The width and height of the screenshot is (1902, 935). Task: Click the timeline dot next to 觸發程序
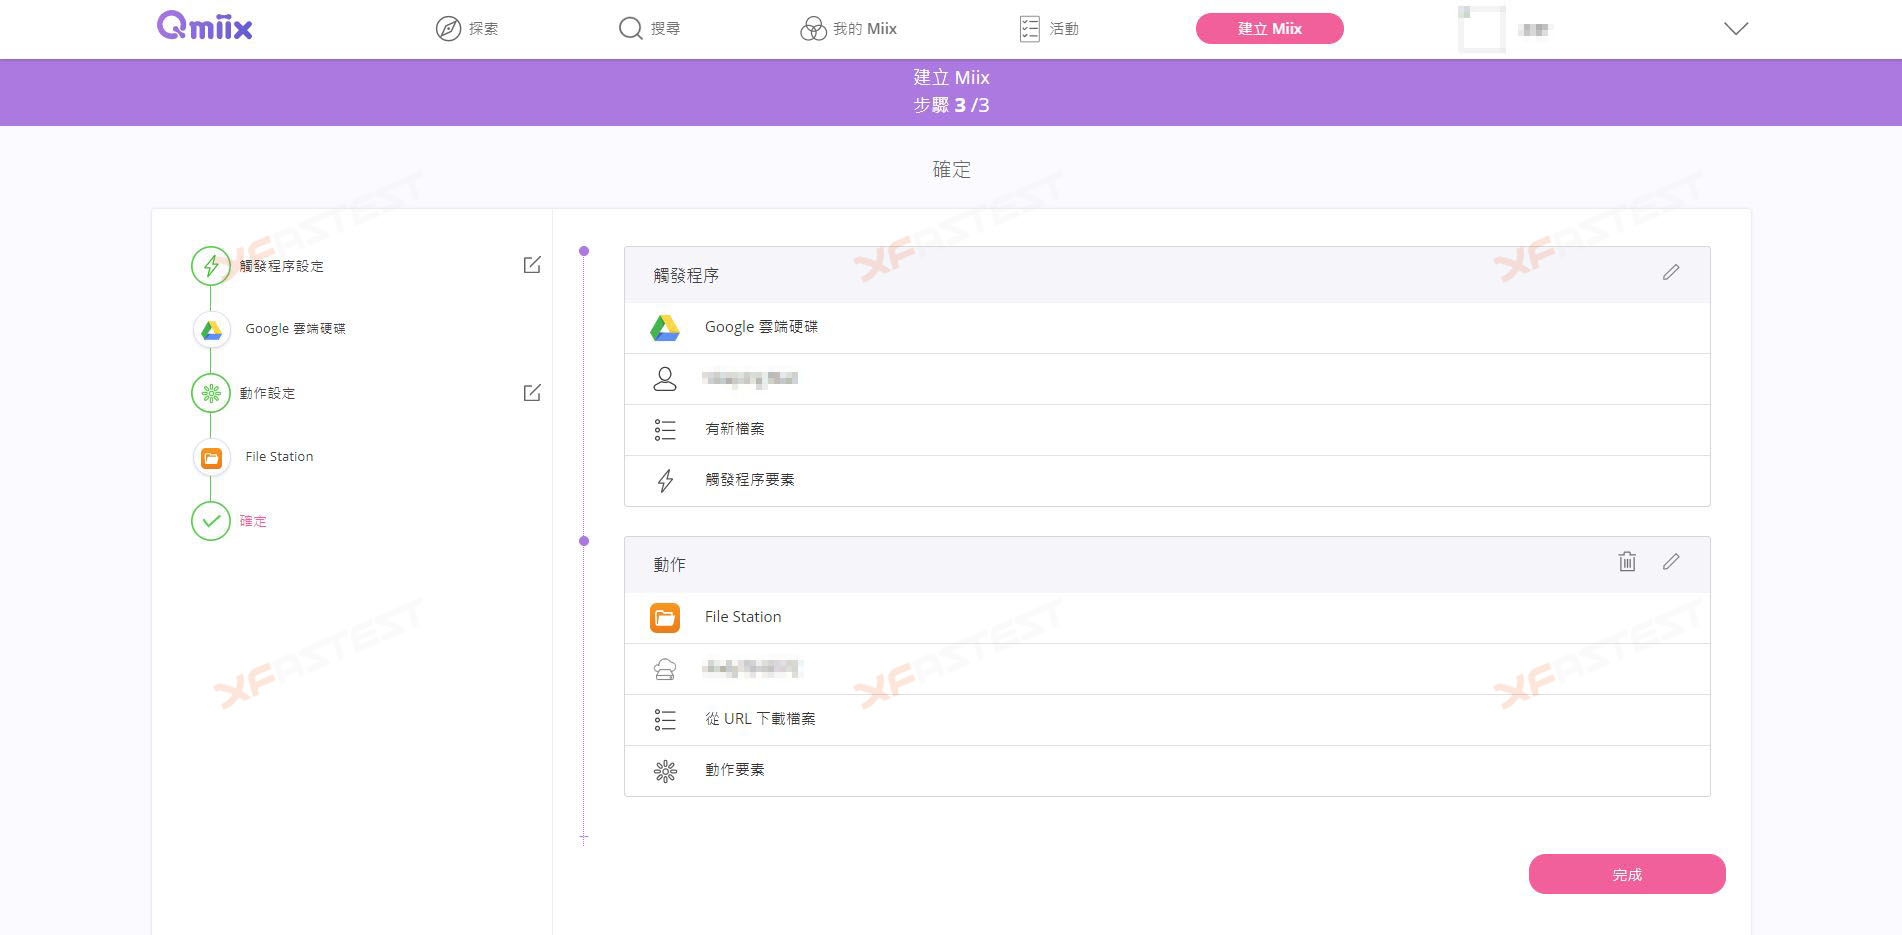pyautogui.click(x=584, y=251)
